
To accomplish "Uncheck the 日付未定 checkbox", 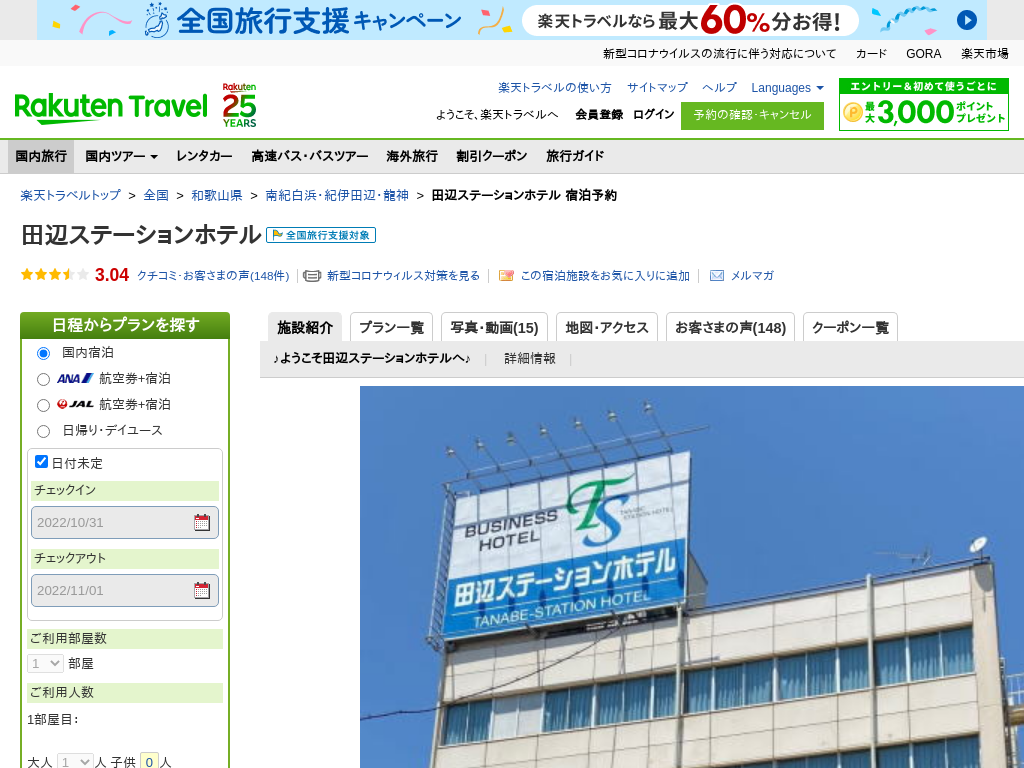I will click(x=41, y=462).
